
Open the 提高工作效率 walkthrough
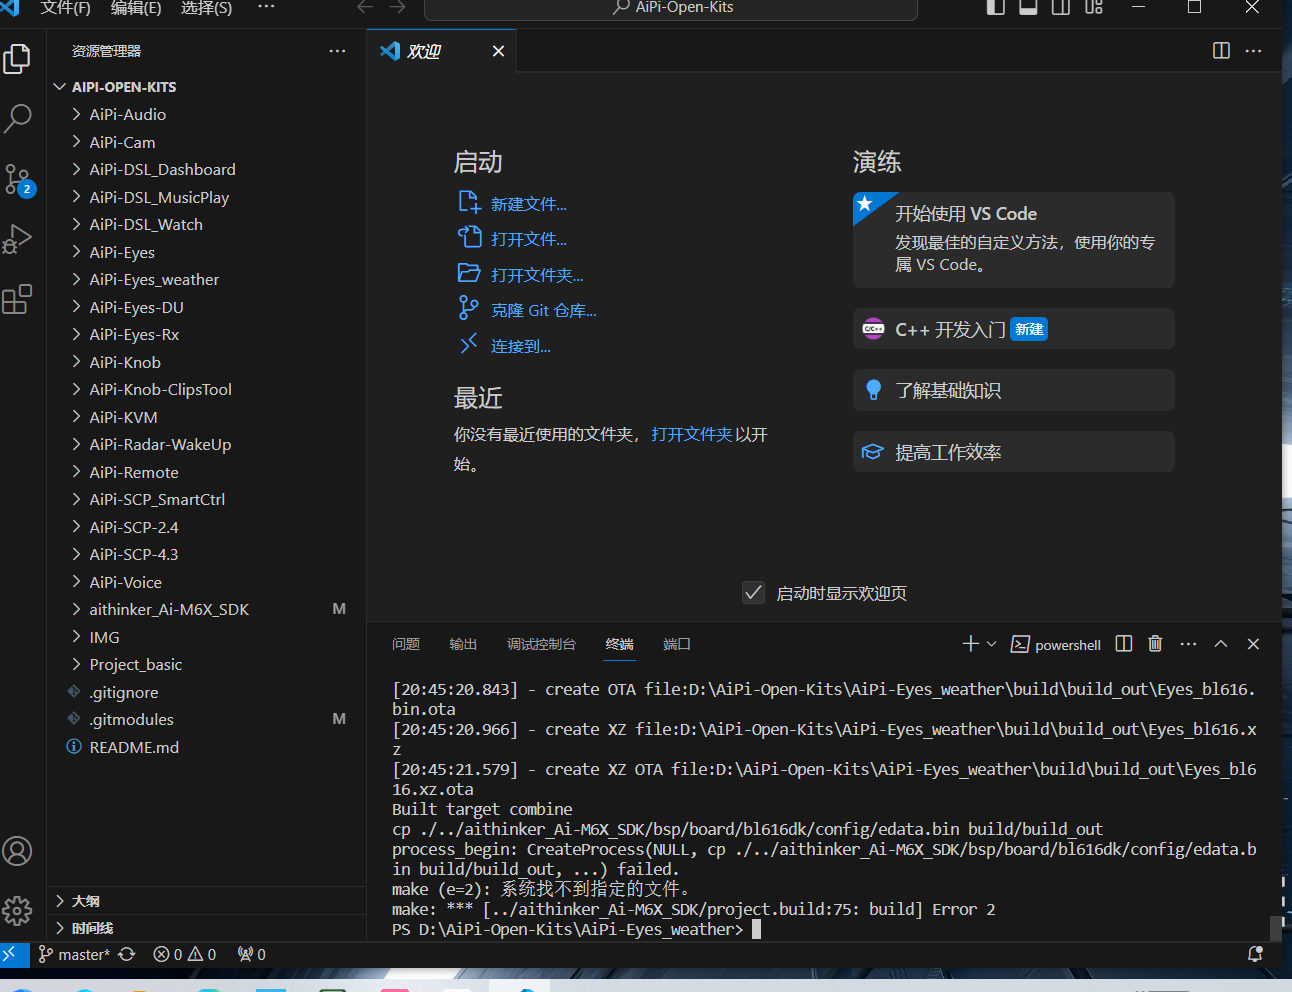[x=1013, y=452]
